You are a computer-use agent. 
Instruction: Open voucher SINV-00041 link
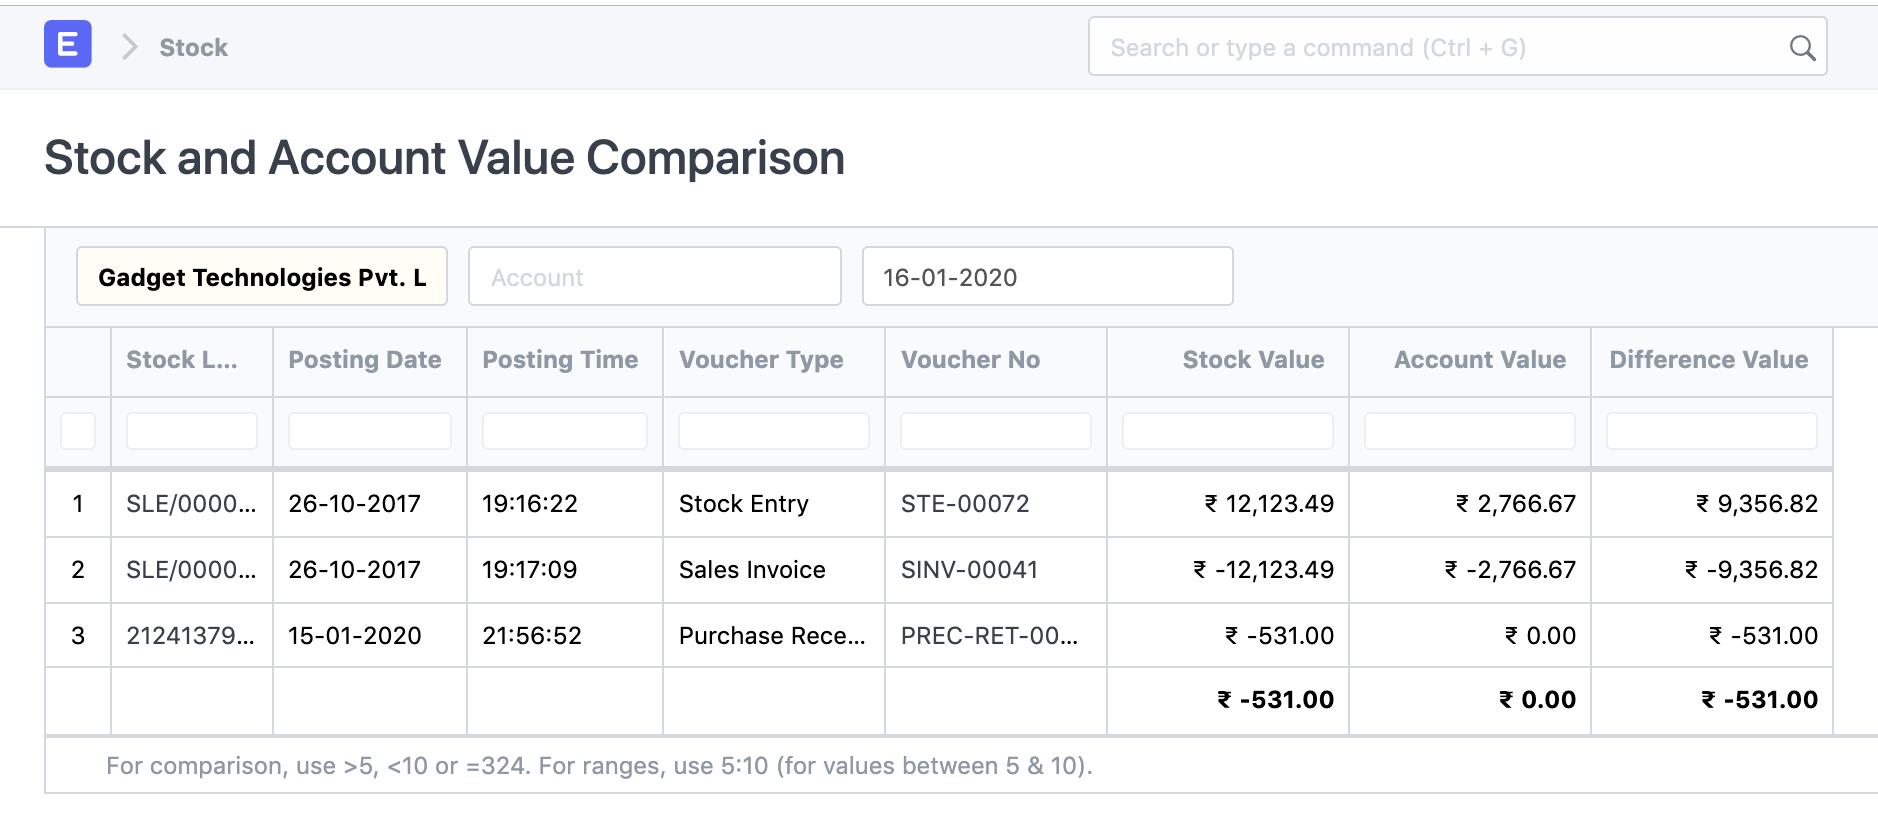coord(969,570)
